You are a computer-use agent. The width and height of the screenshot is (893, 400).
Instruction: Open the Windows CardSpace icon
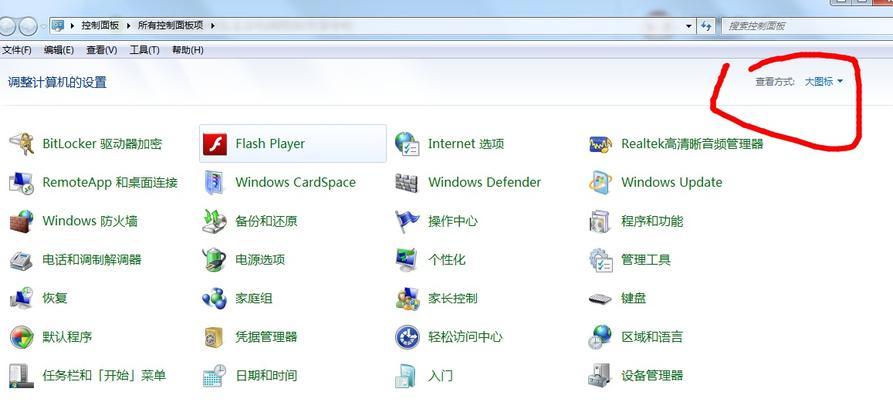click(215, 182)
